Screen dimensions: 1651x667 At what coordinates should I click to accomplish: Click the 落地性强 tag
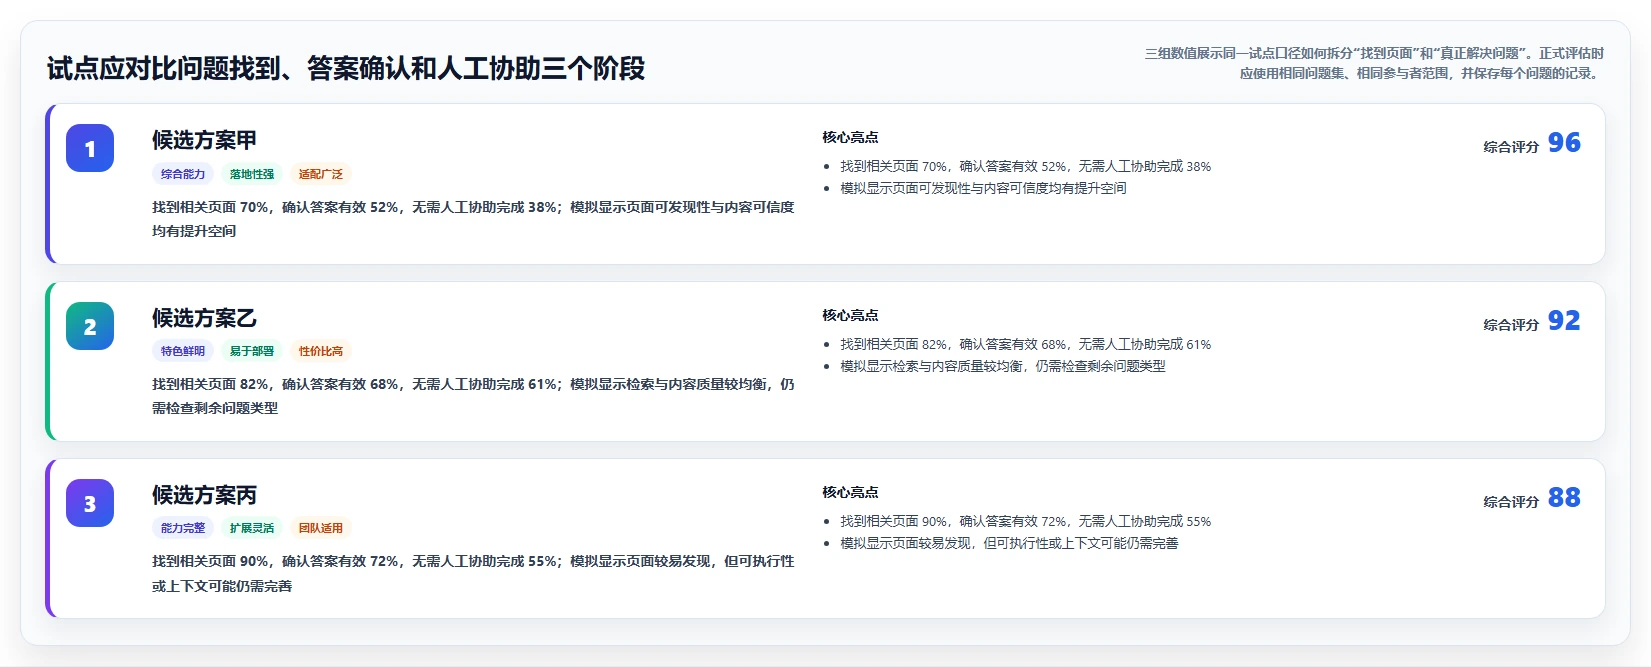[252, 174]
